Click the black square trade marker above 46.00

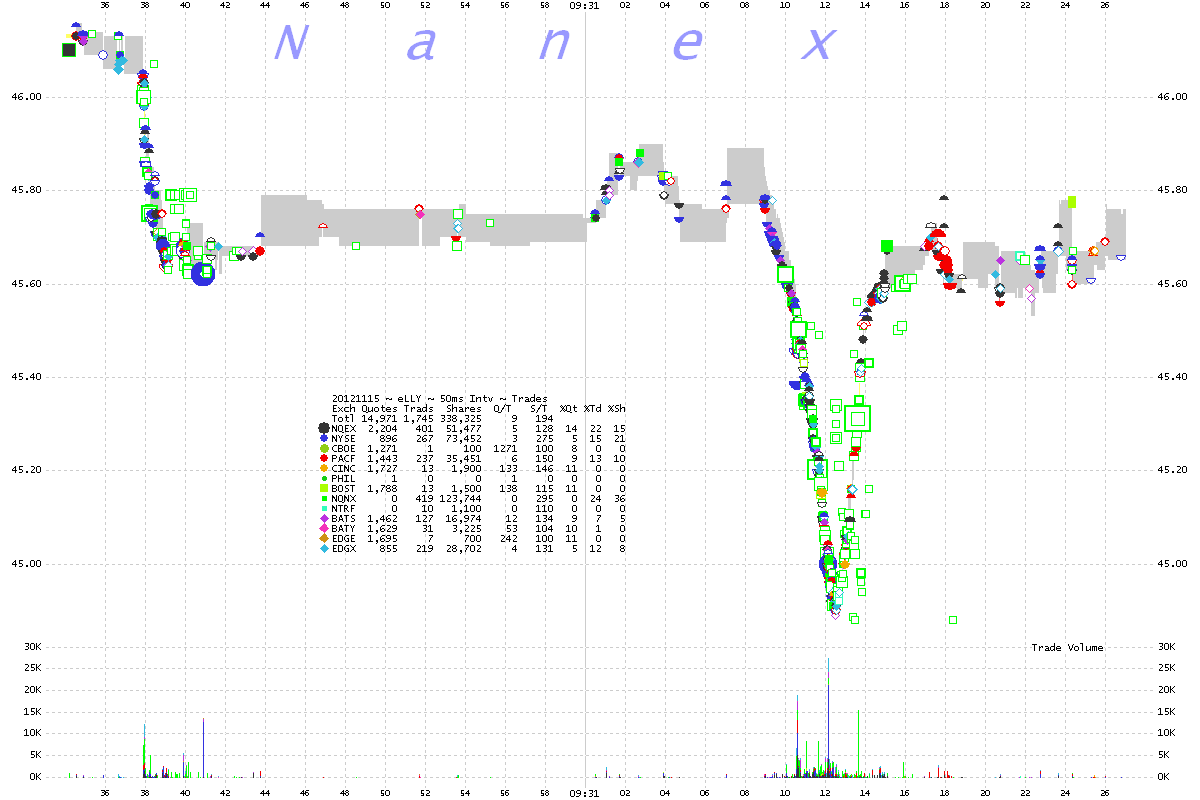[x=69, y=50]
